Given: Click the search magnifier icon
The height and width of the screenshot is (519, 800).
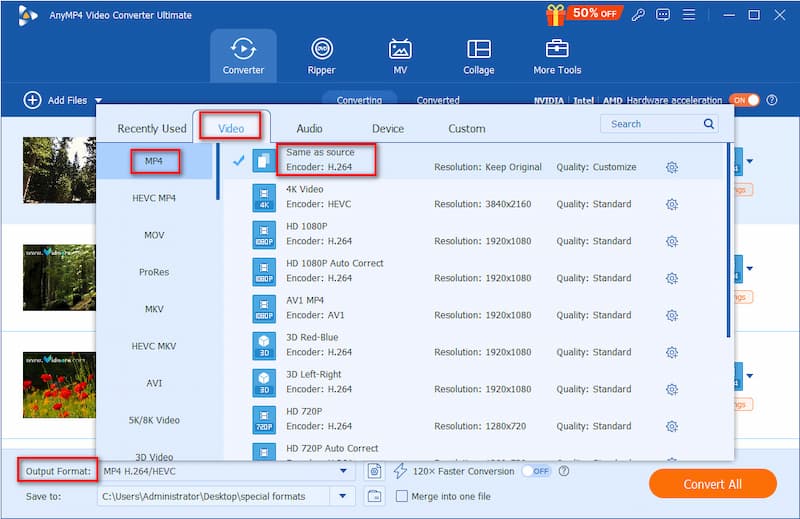Looking at the screenshot, I should [x=709, y=123].
